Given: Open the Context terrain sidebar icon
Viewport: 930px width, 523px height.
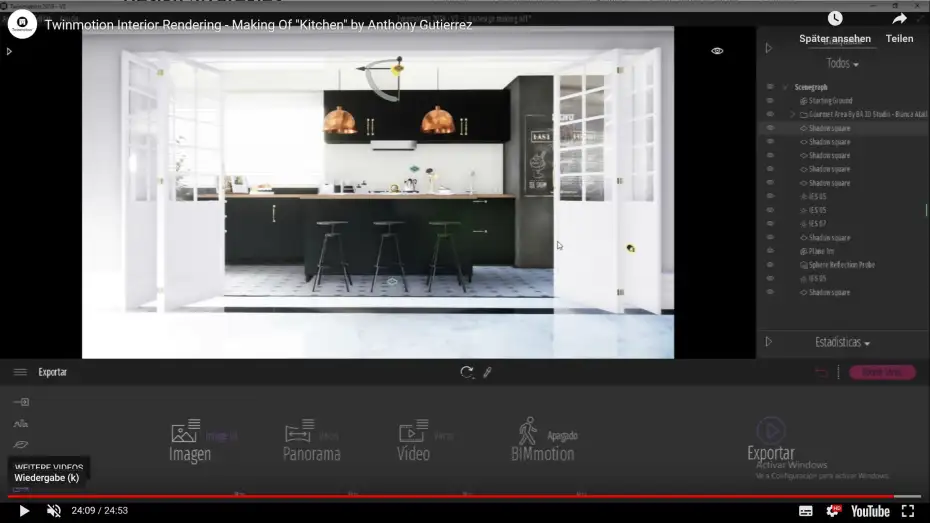Looking at the screenshot, I should click(21, 423).
